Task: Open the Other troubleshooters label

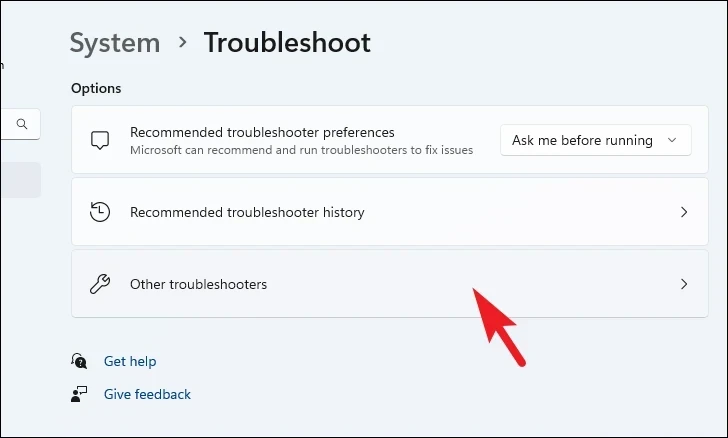Action: pos(199,284)
